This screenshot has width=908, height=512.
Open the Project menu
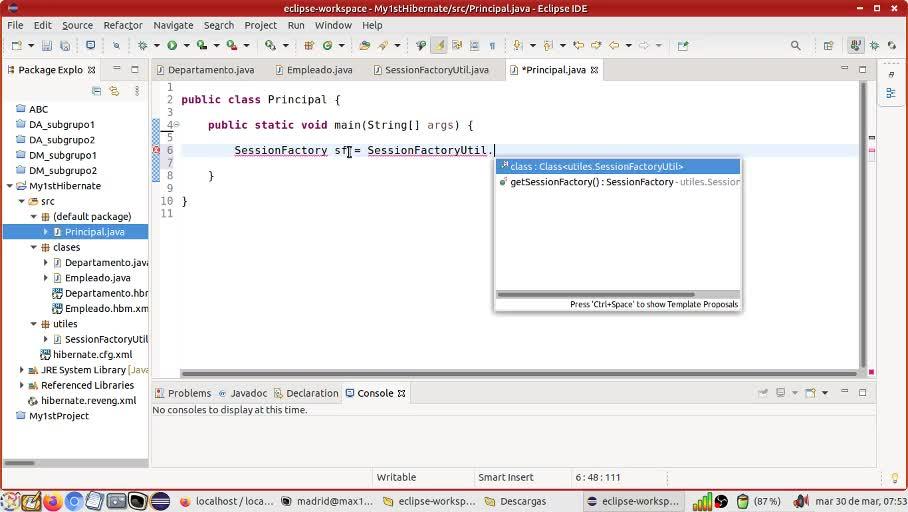pyautogui.click(x=261, y=25)
